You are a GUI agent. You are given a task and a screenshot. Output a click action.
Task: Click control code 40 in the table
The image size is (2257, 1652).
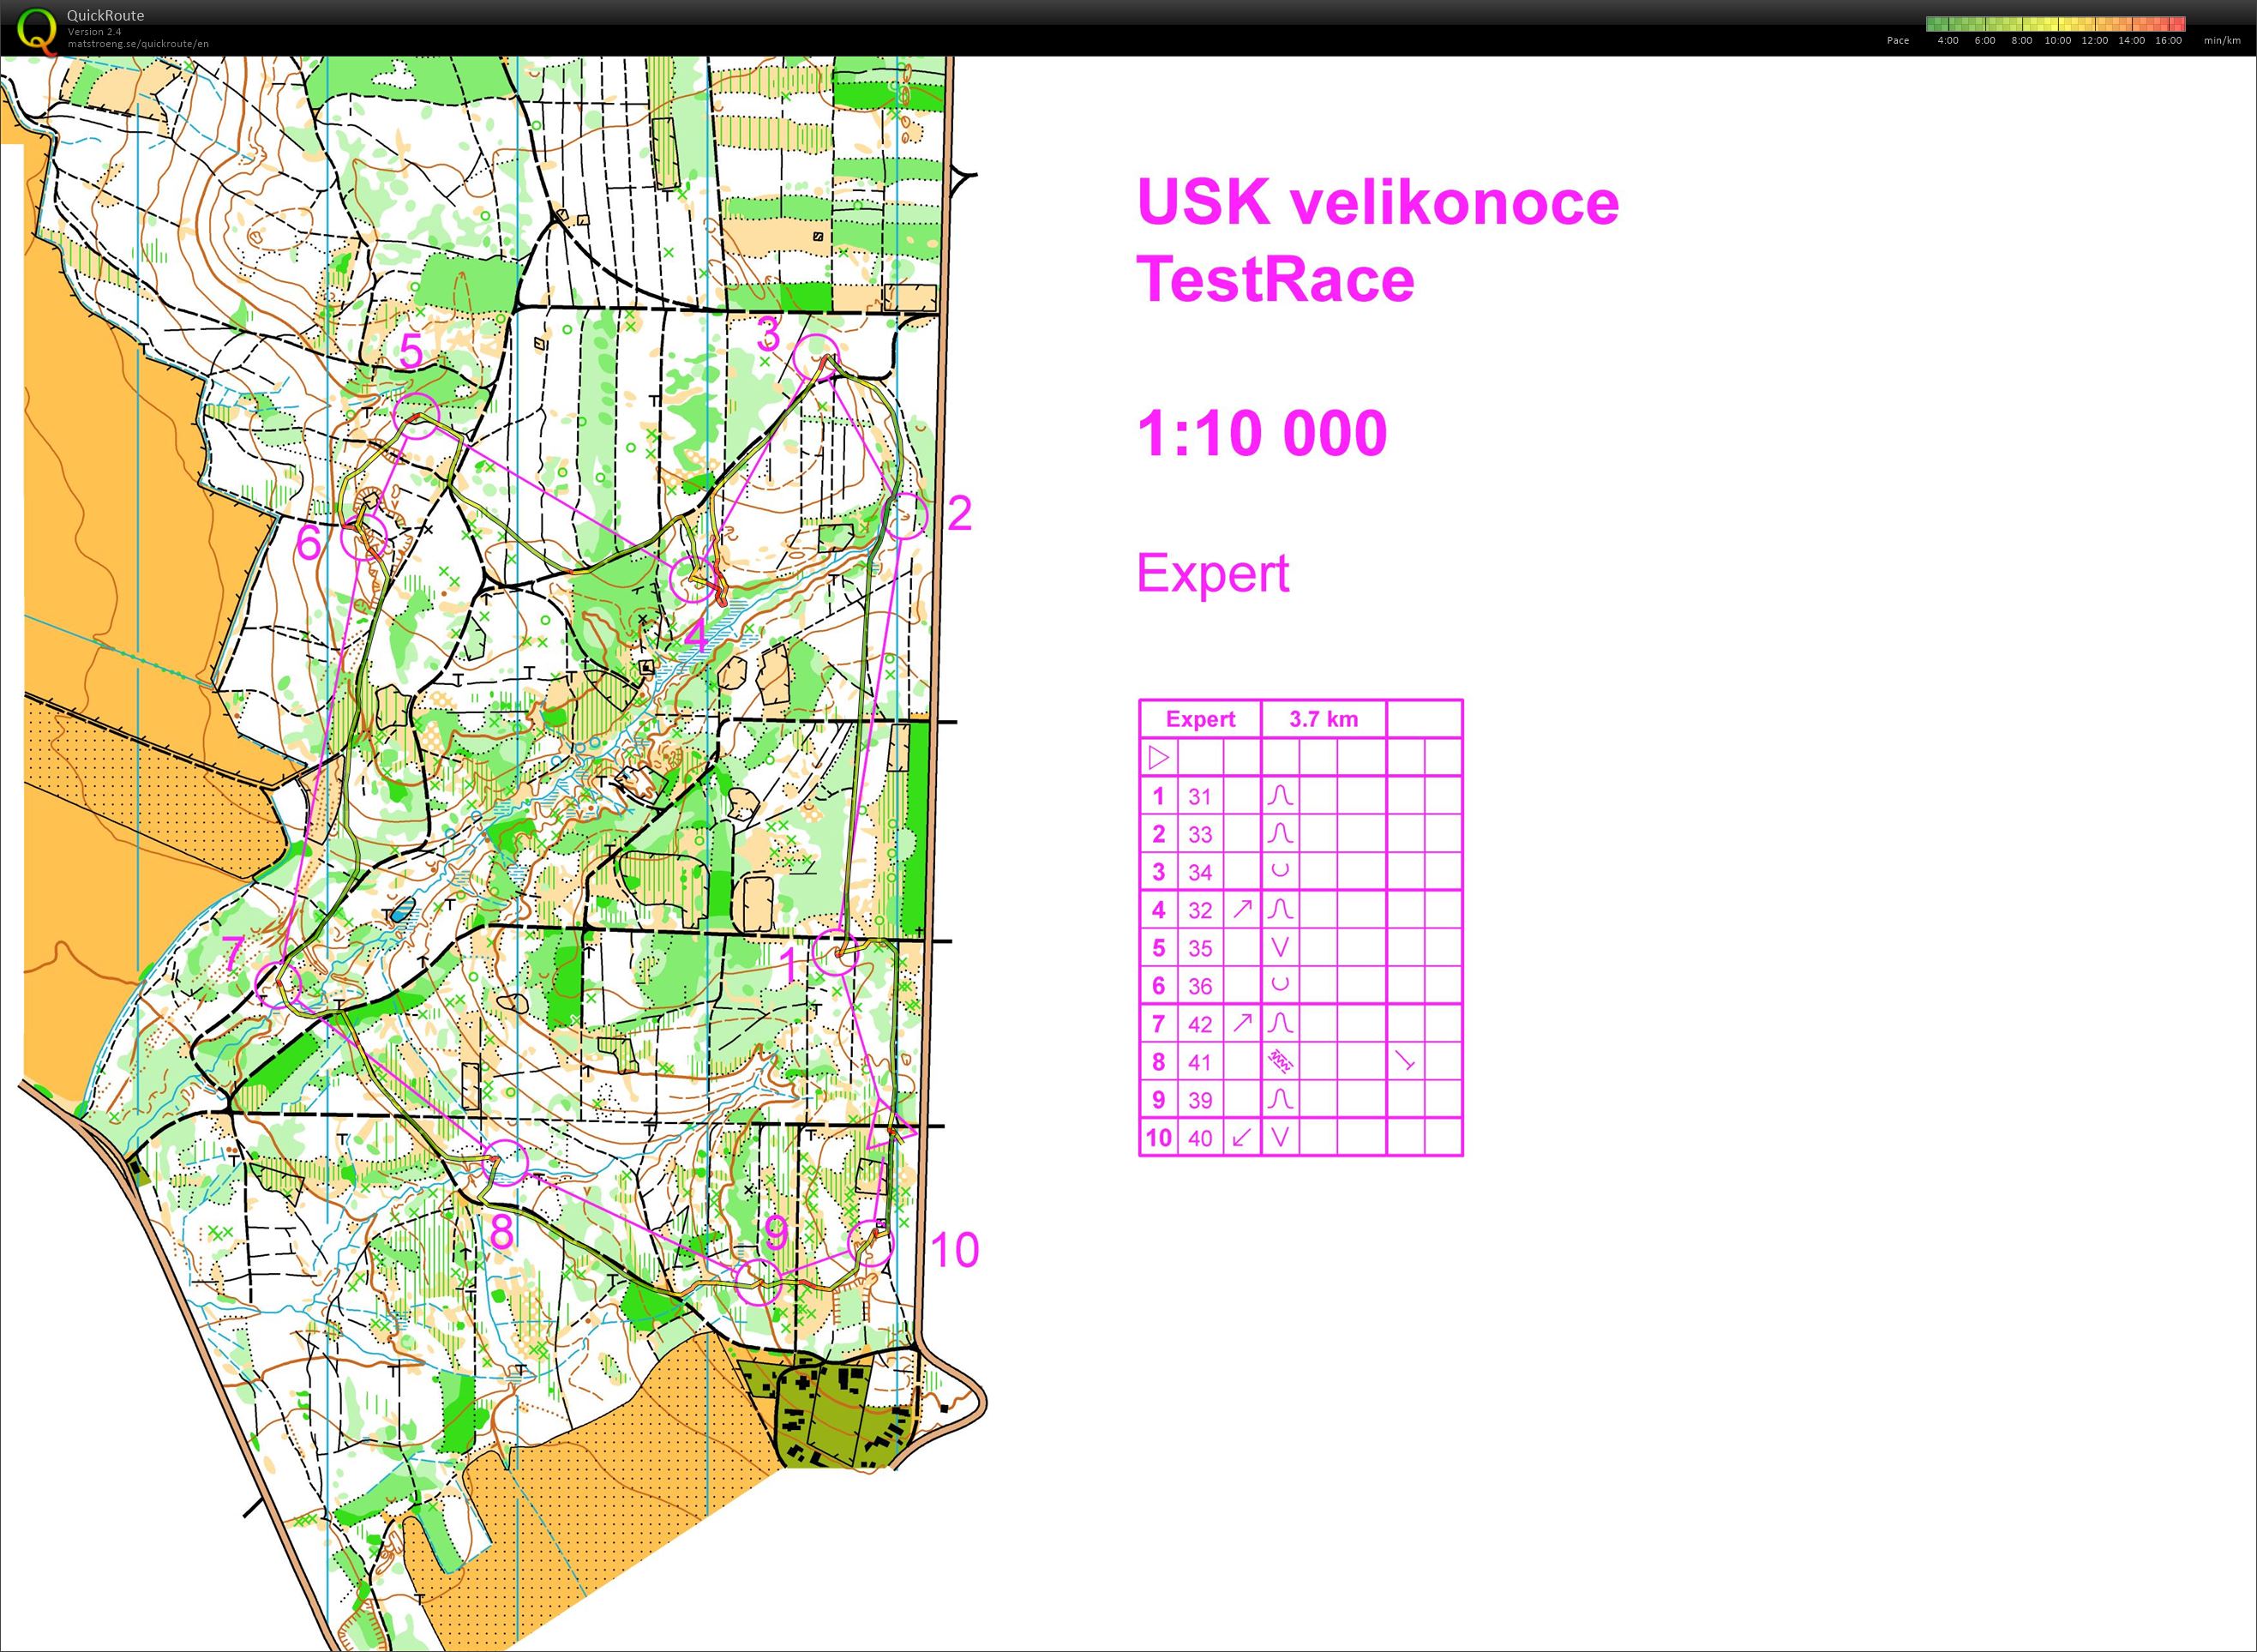pyautogui.click(x=1200, y=1139)
